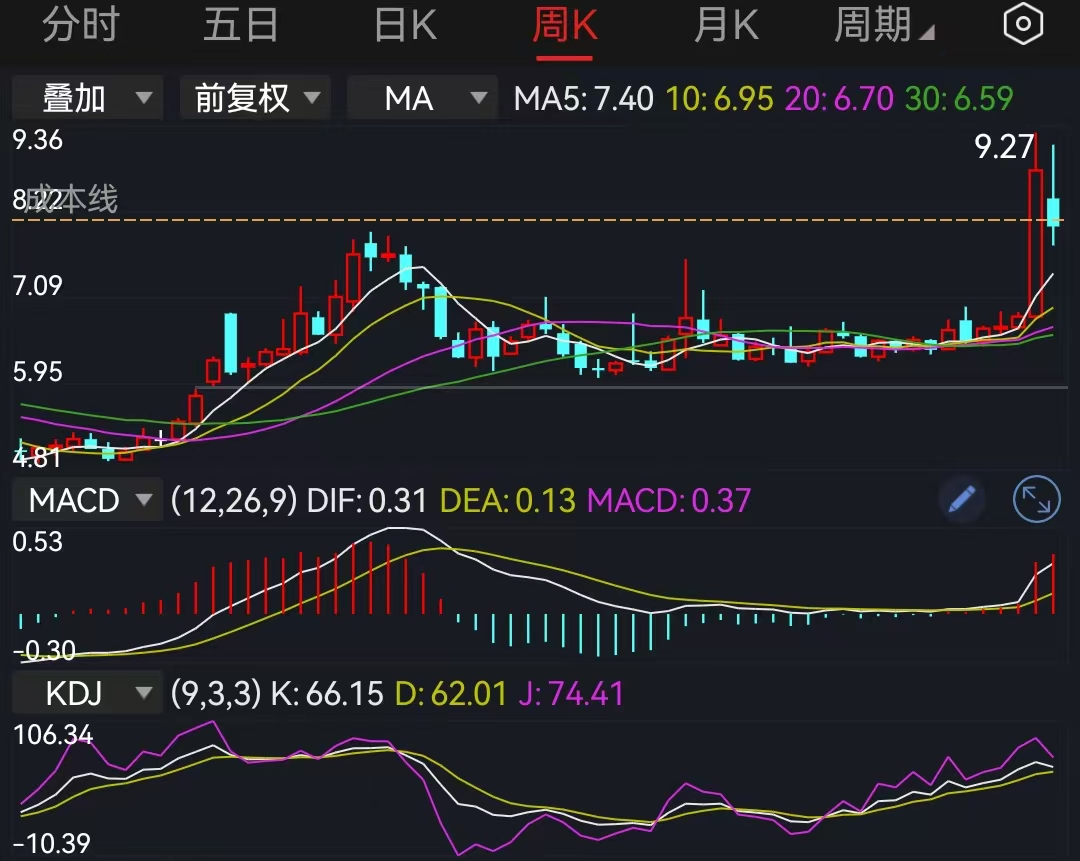This screenshot has width=1080, height=861.
Task: Open the chart settings gear icon
Action: point(1022,23)
